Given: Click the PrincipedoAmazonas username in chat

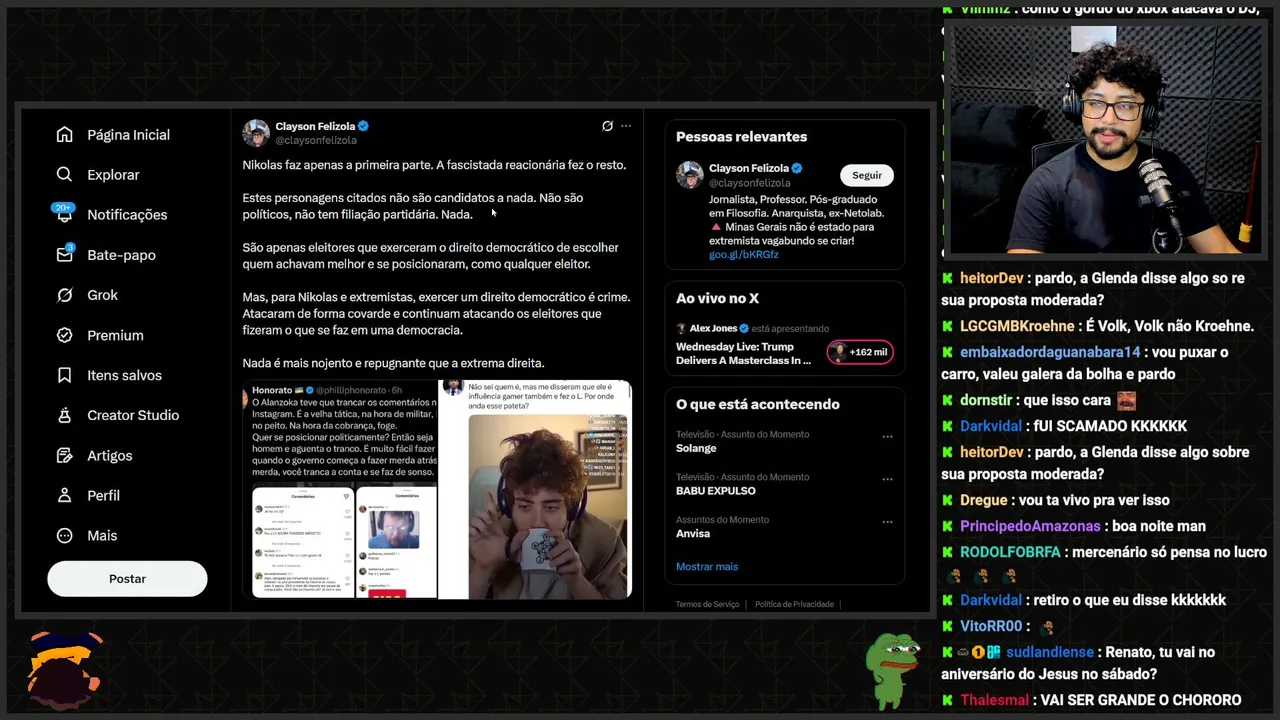Looking at the screenshot, I should click(1030, 526).
